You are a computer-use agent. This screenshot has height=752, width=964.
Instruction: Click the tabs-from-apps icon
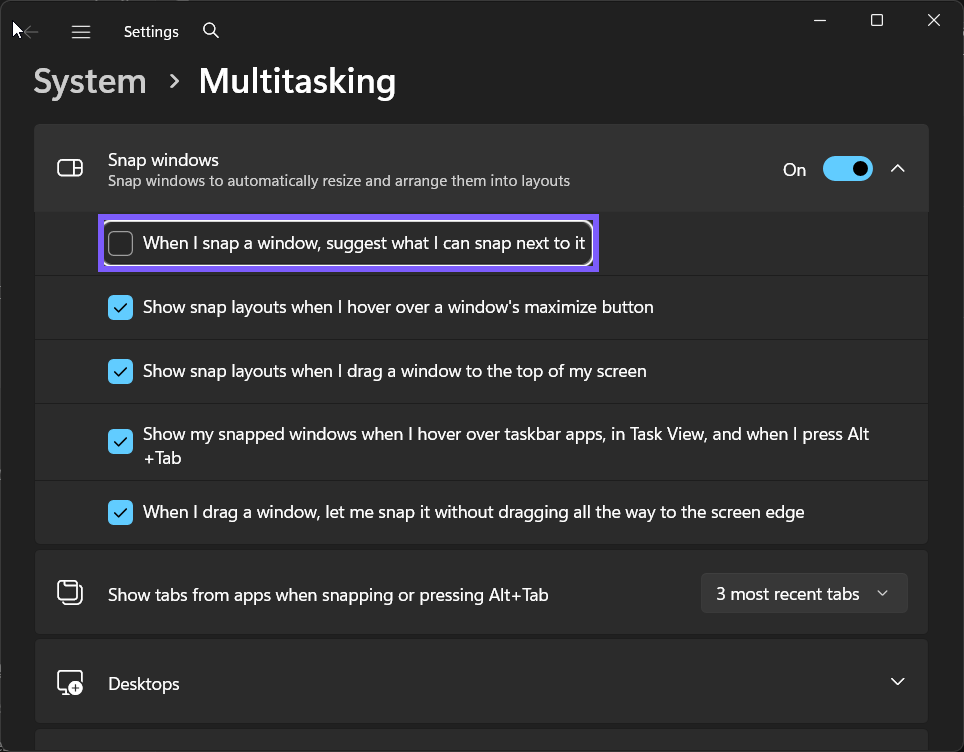(x=70, y=593)
